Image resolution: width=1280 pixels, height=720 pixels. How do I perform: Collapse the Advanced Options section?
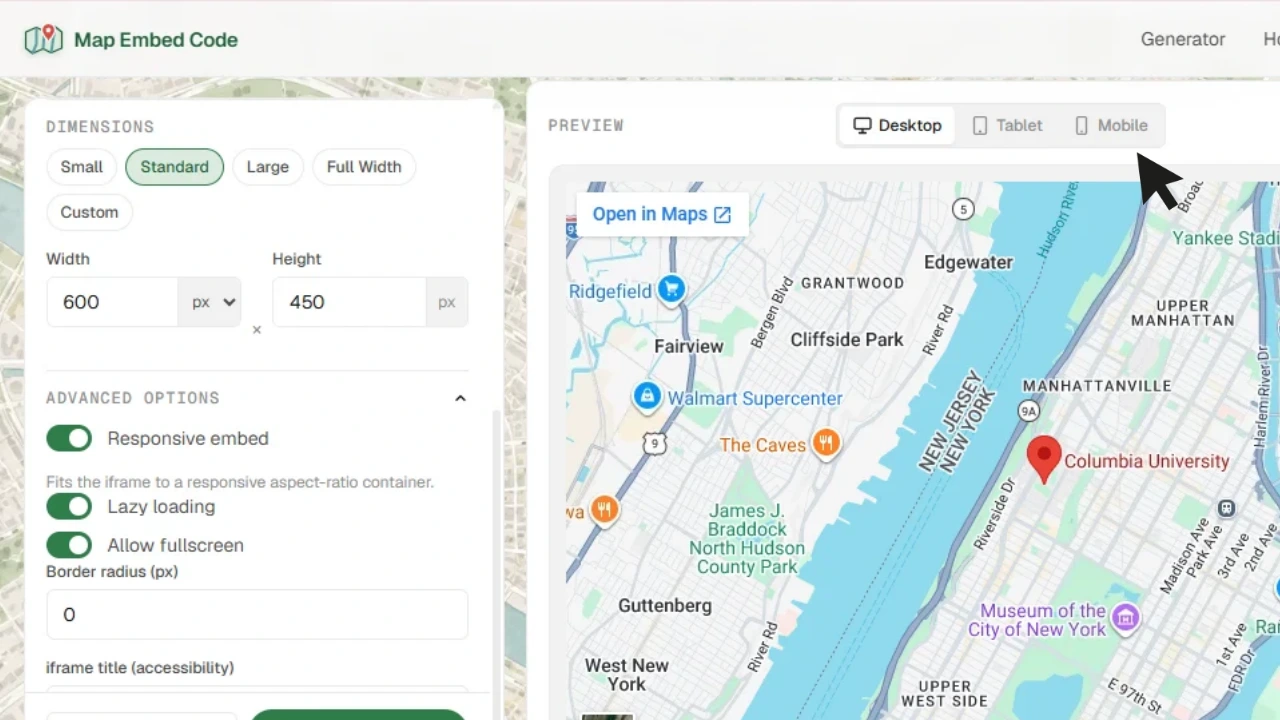460,398
